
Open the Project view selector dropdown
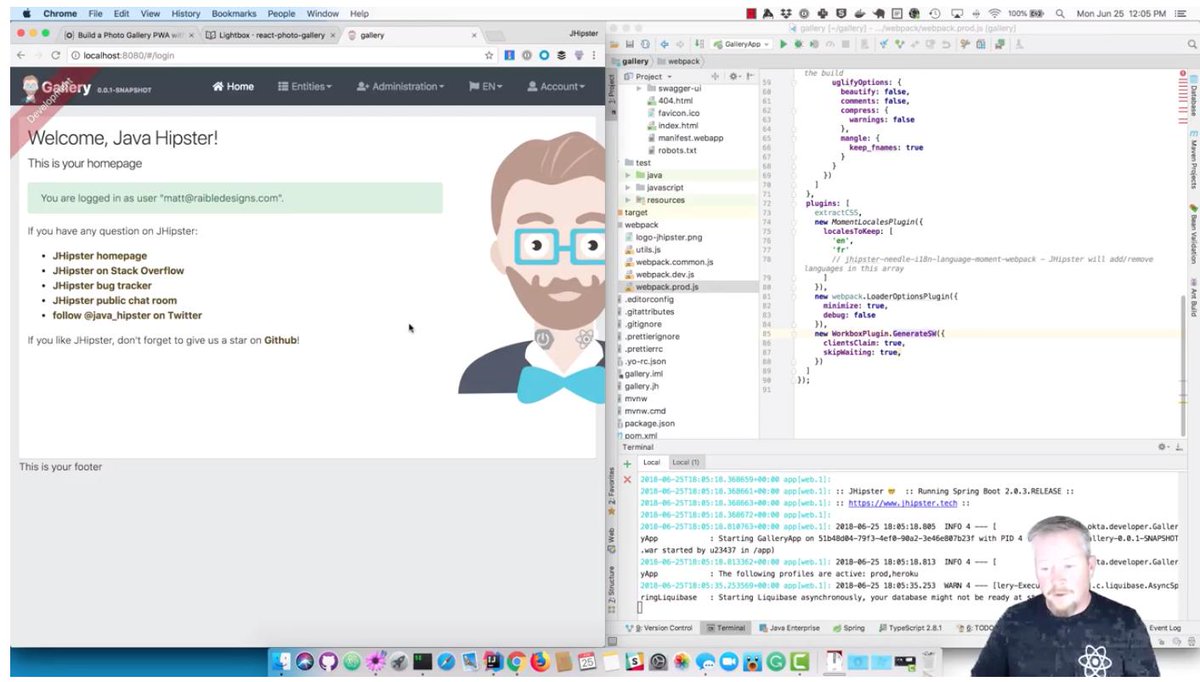[x=649, y=76]
